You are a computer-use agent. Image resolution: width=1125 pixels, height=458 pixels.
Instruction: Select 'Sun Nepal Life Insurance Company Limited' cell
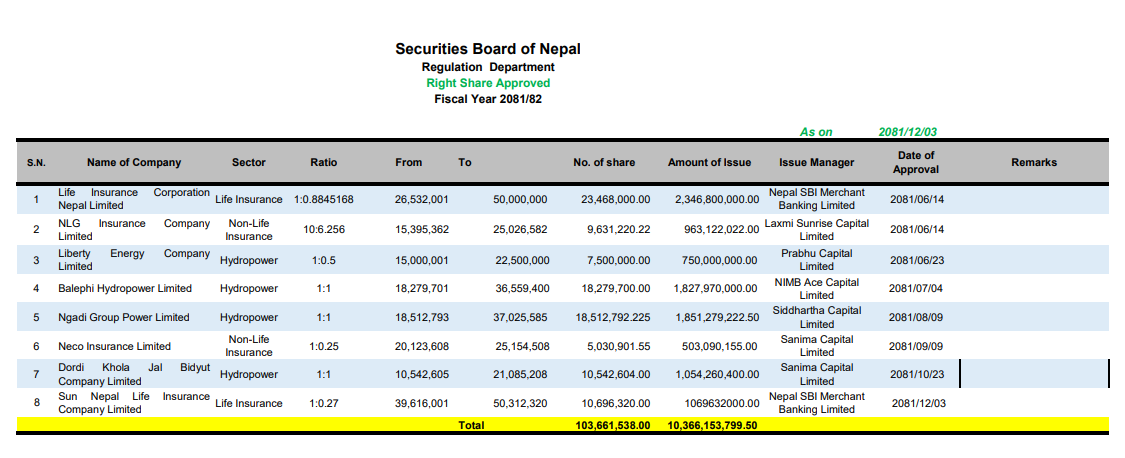[x=134, y=403]
